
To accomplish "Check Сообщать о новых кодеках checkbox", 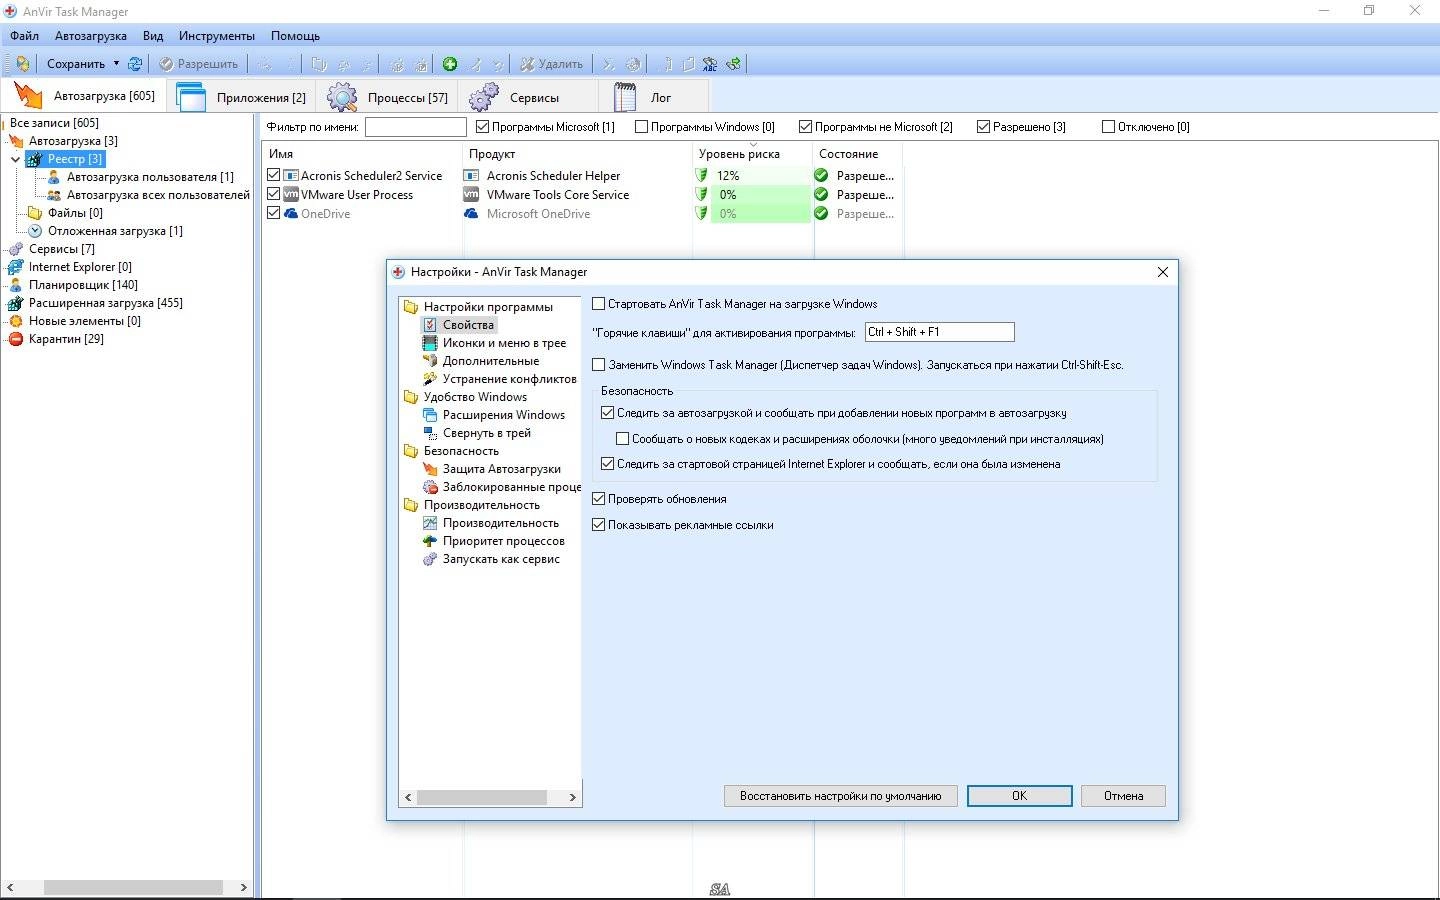I will click(x=622, y=439).
